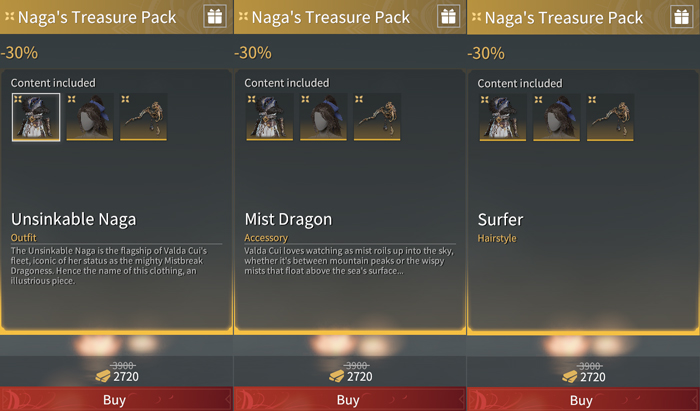Click the Mist Dragon item title

tap(288, 220)
